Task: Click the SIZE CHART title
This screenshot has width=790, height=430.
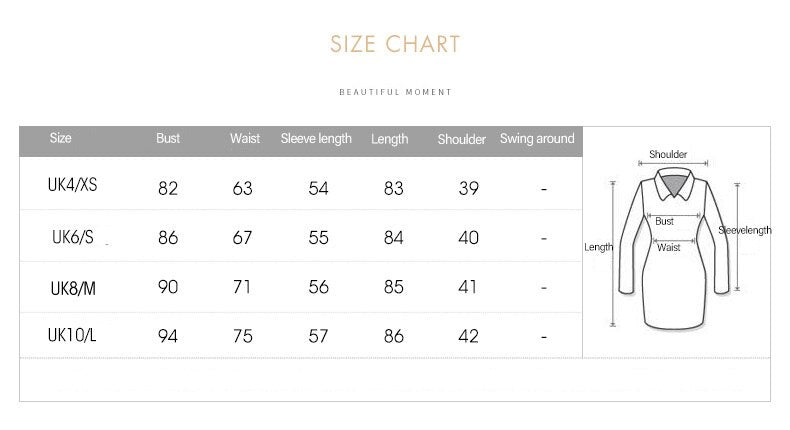Action: [395, 44]
